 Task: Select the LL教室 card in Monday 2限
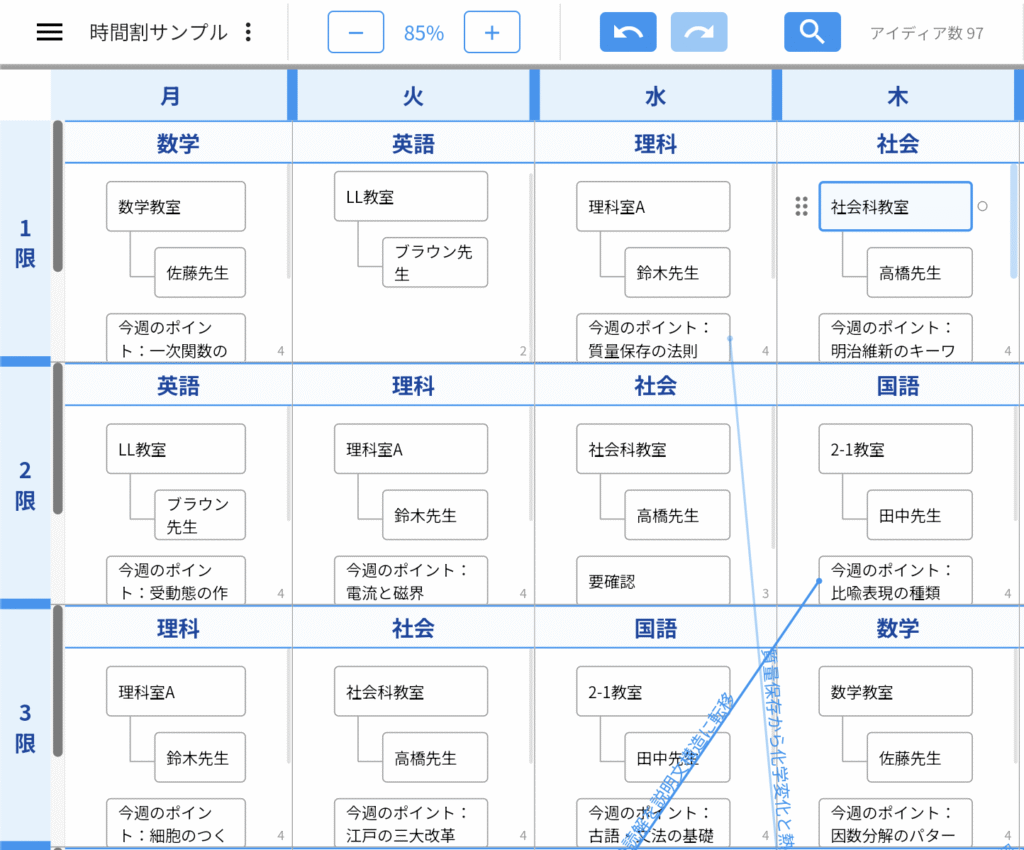[x=176, y=449]
